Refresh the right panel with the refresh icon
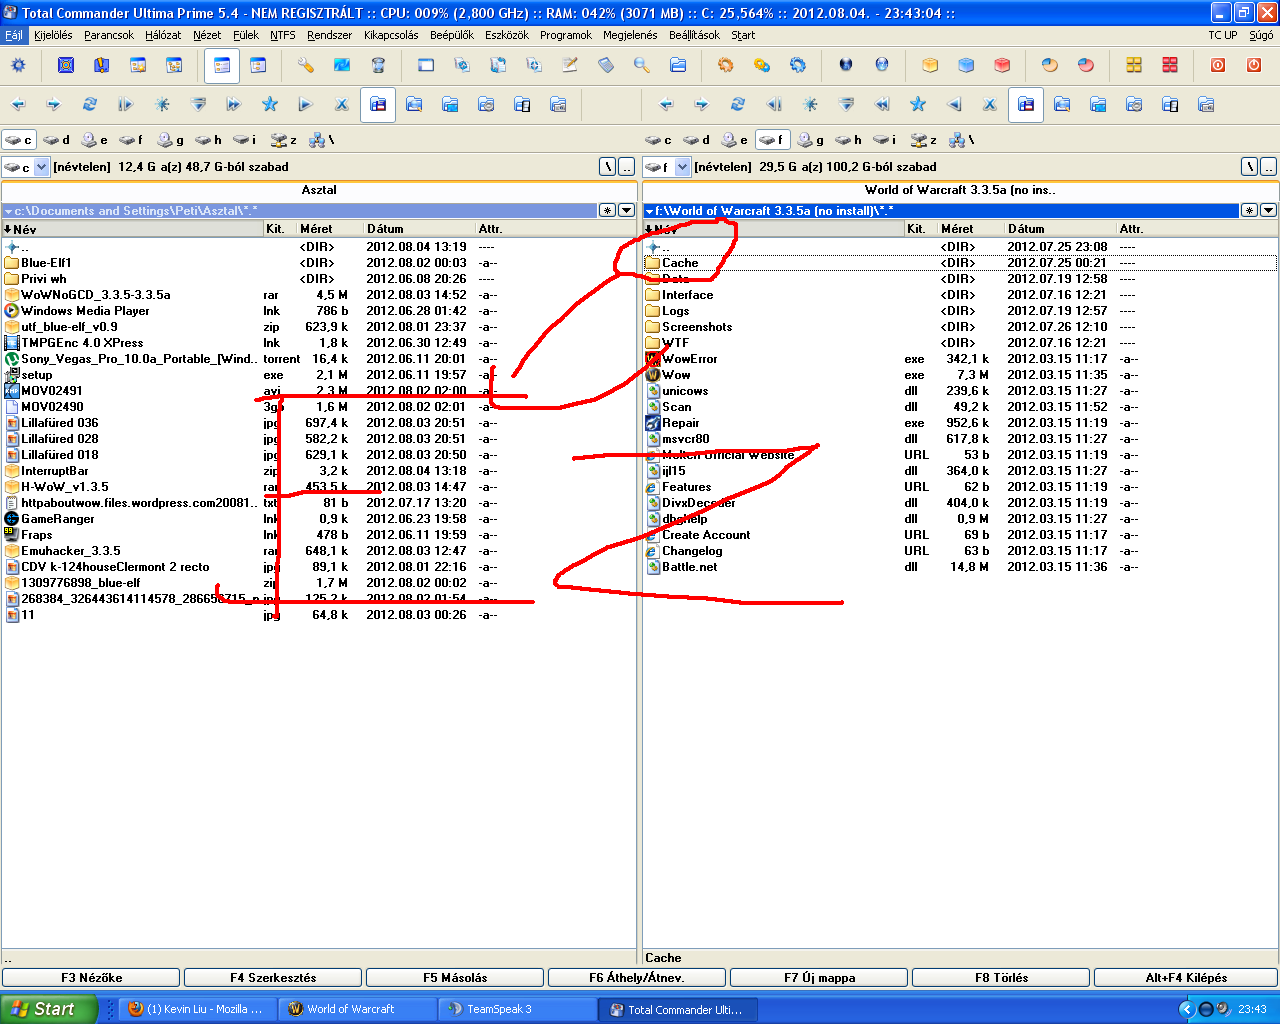Viewport: 1280px width, 1024px height. pyautogui.click(x=738, y=104)
